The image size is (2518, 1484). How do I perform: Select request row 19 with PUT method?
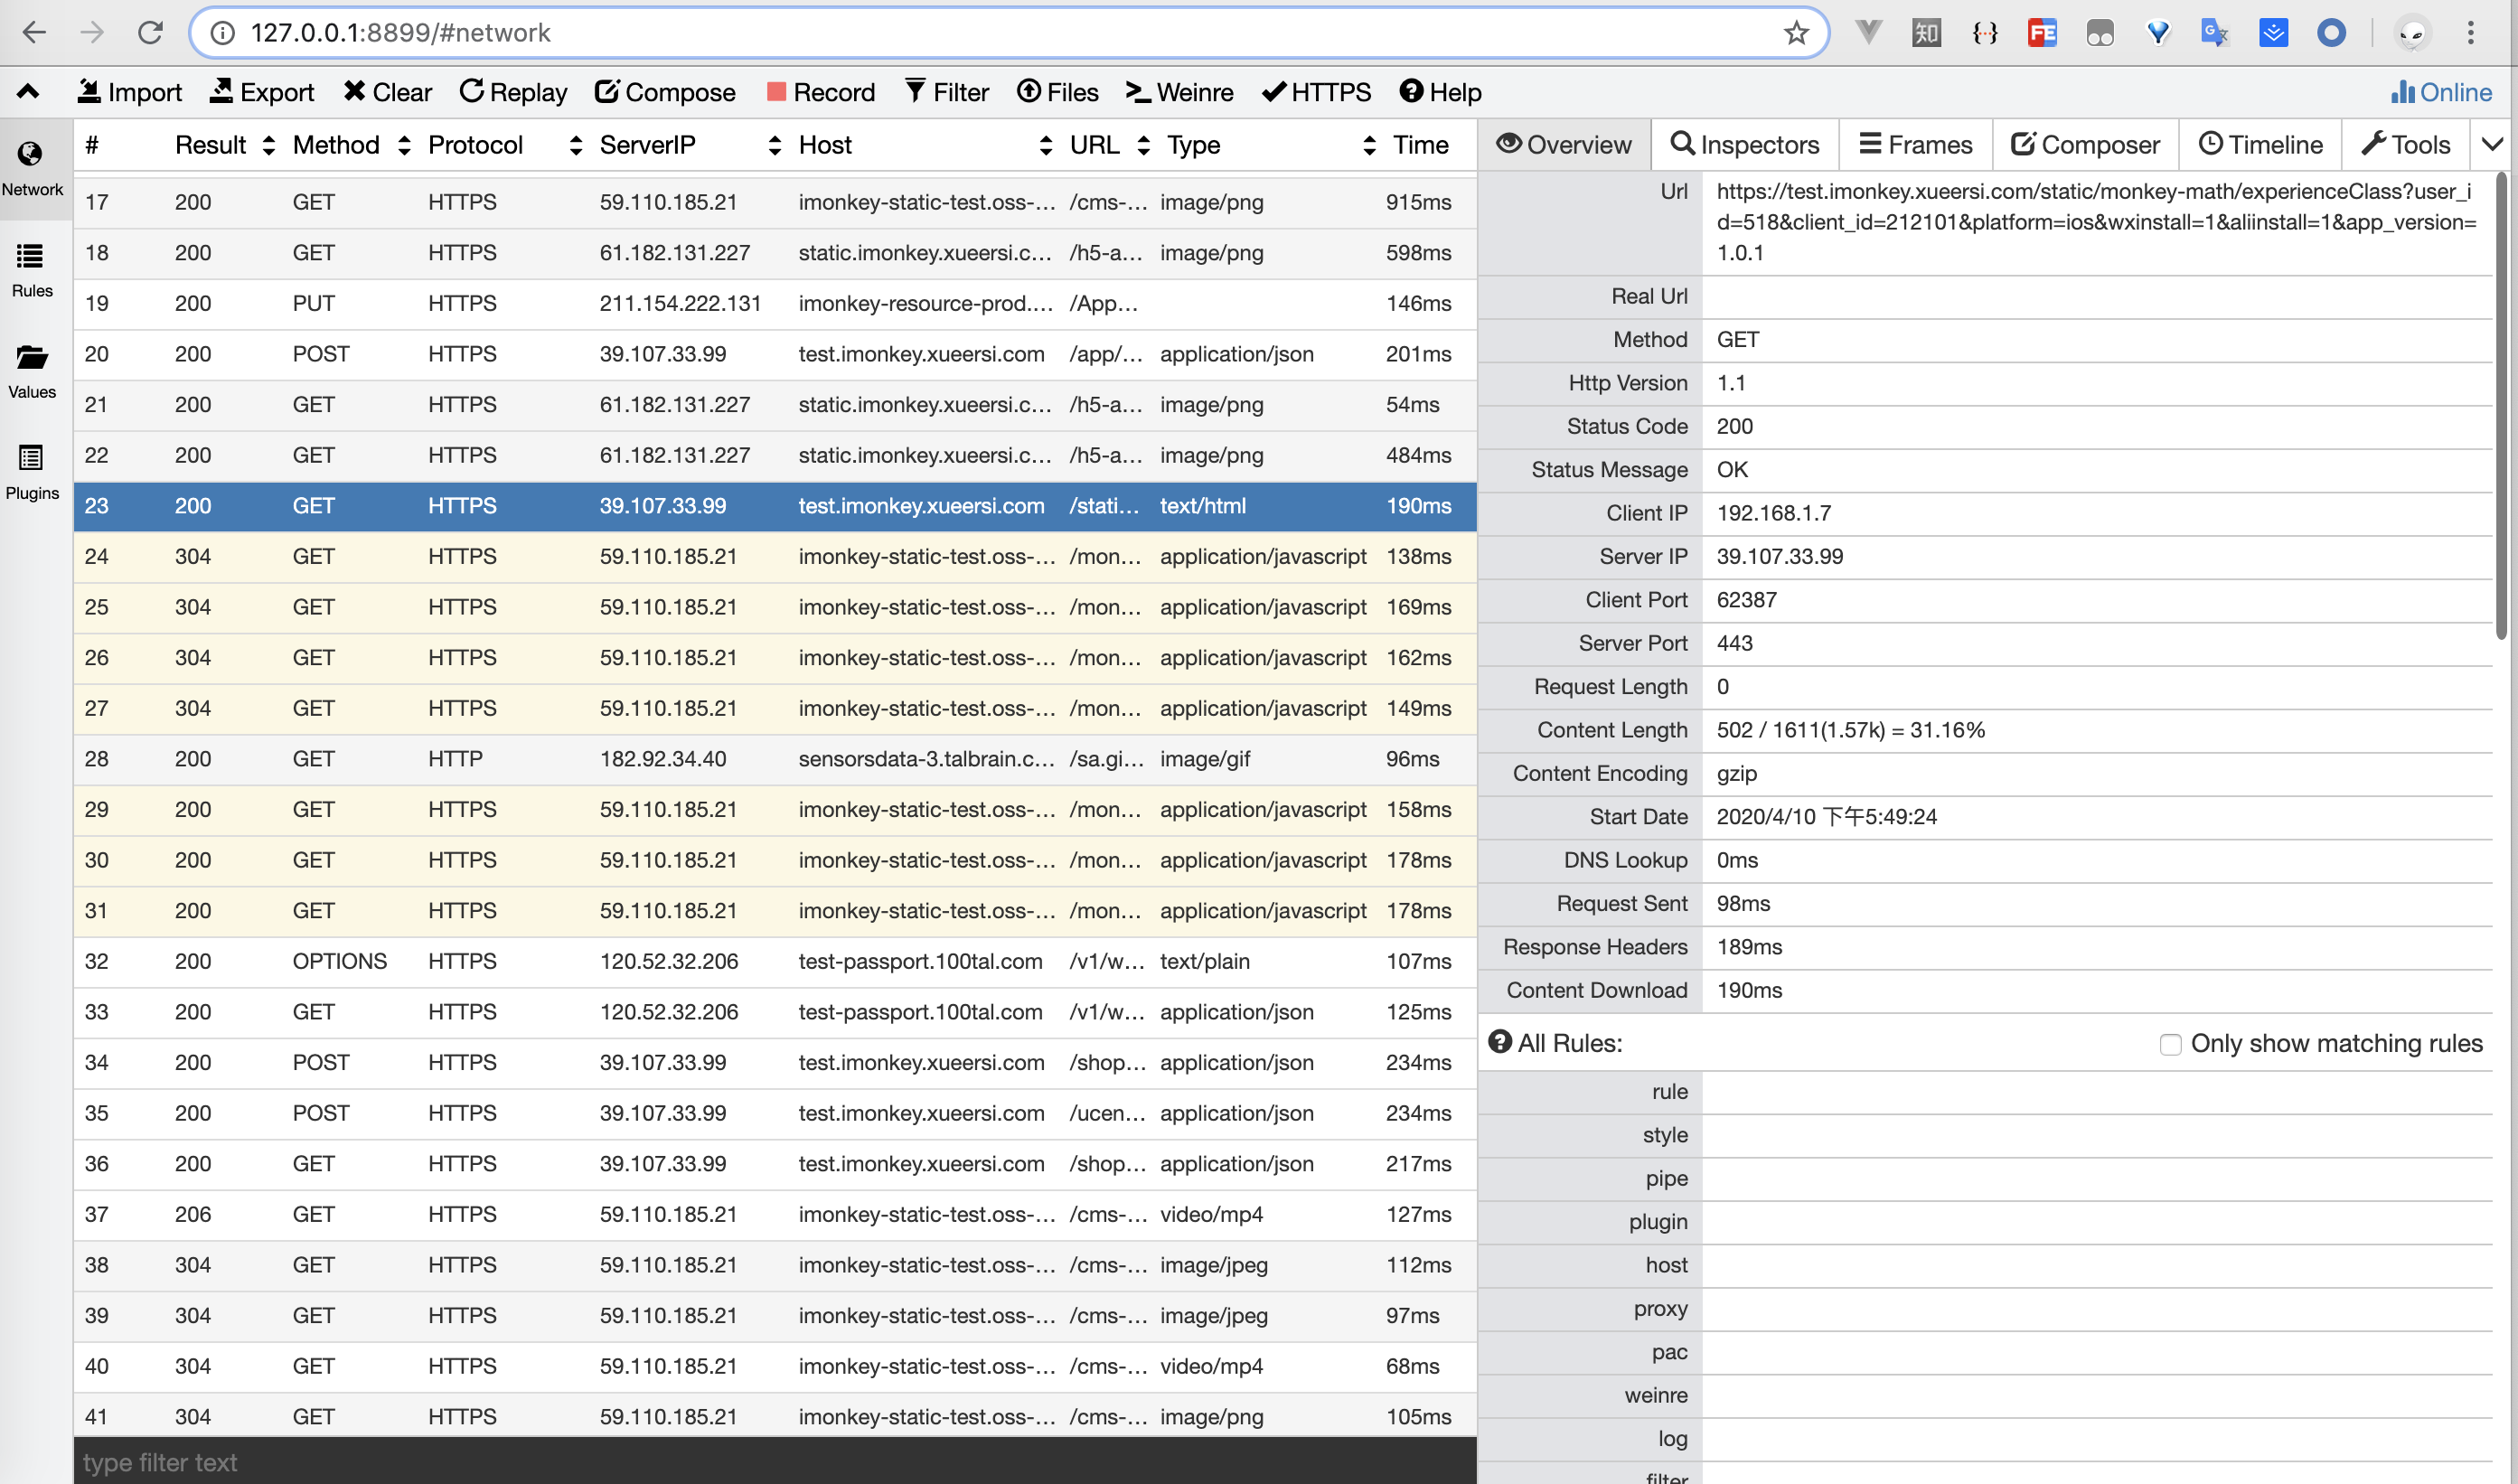coord(775,304)
